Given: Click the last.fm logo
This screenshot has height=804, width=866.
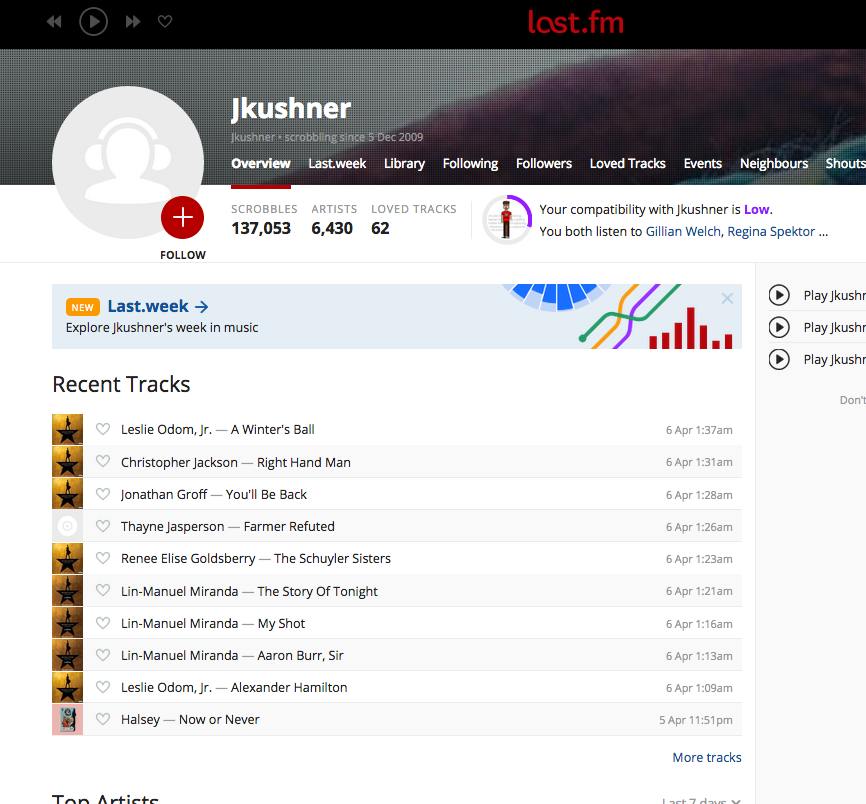Looking at the screenshot, I should click(x=576, y=23).
